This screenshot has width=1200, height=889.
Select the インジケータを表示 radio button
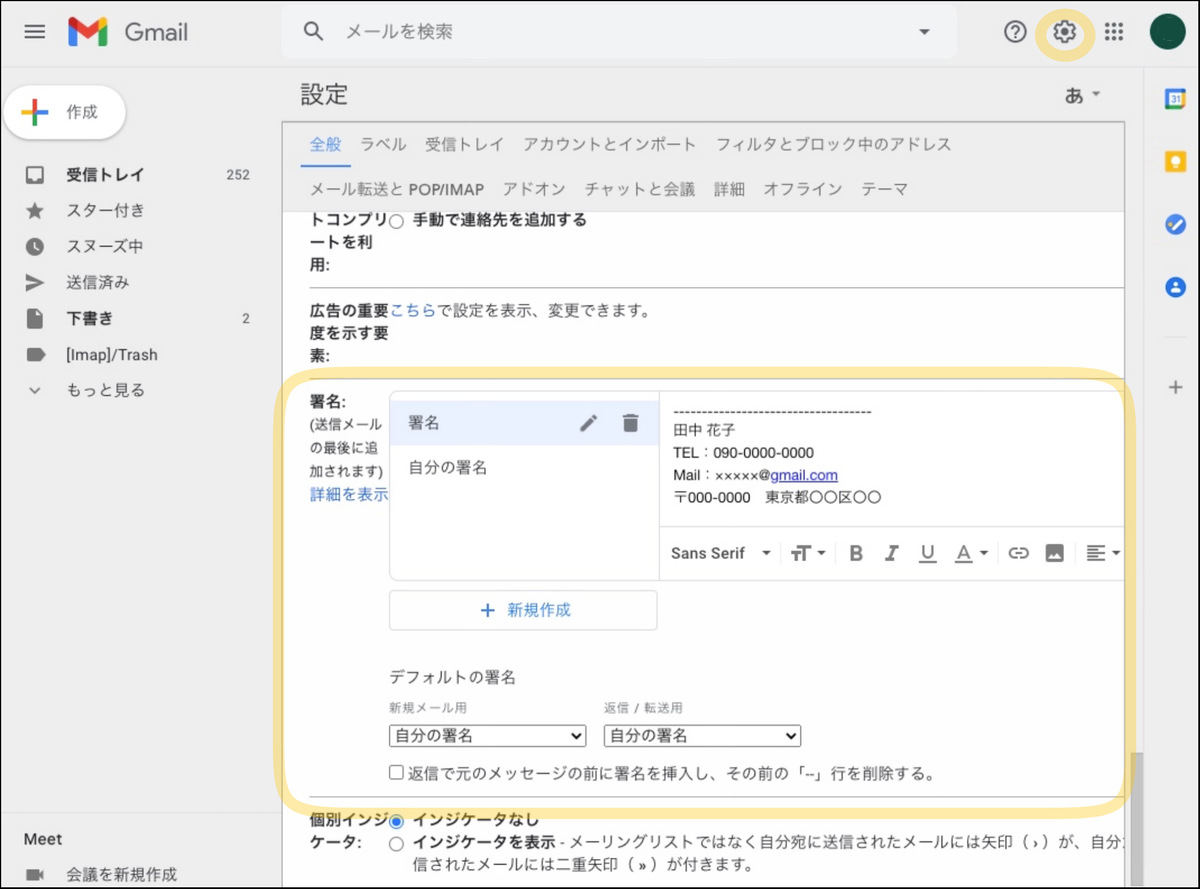point(397,844)
